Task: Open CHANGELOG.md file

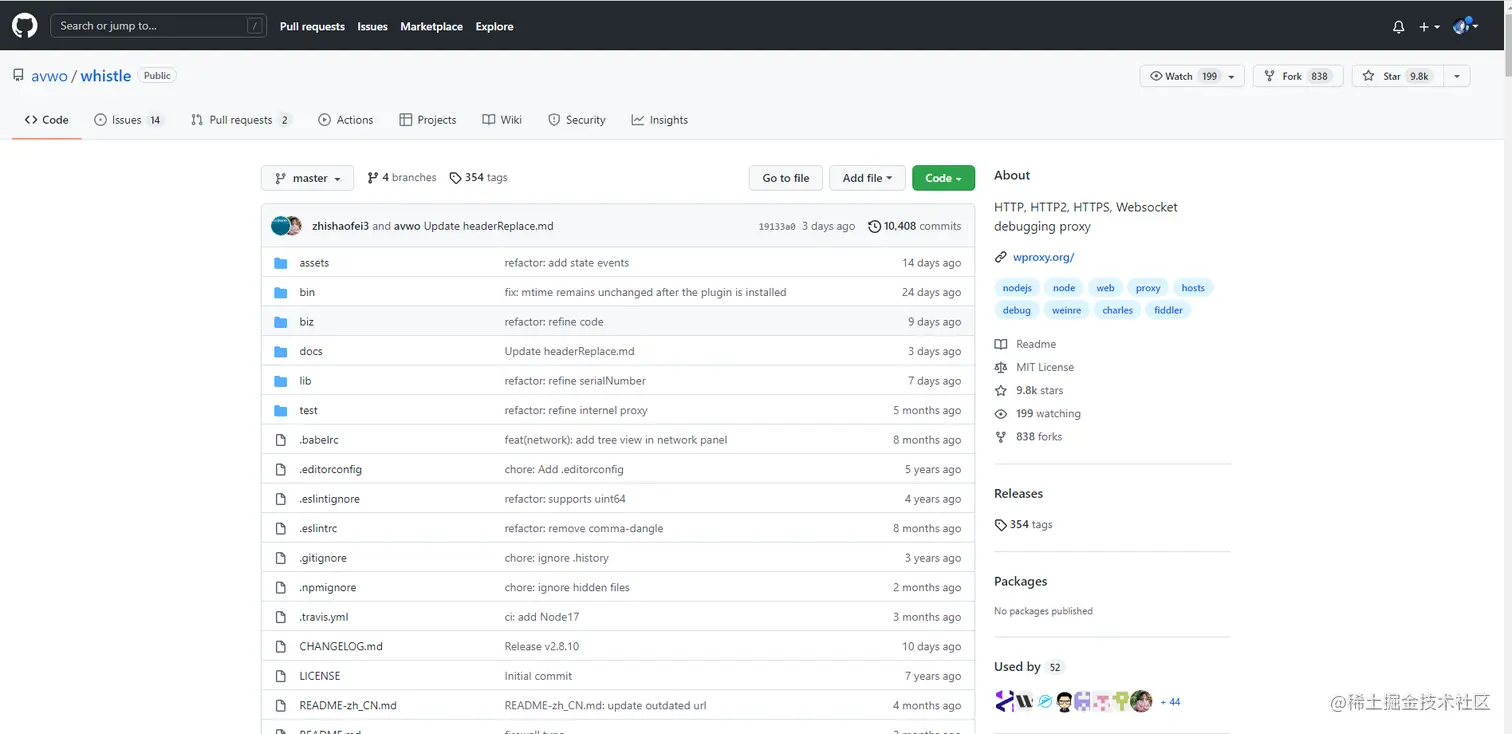Action: click(x=341, y=646)
